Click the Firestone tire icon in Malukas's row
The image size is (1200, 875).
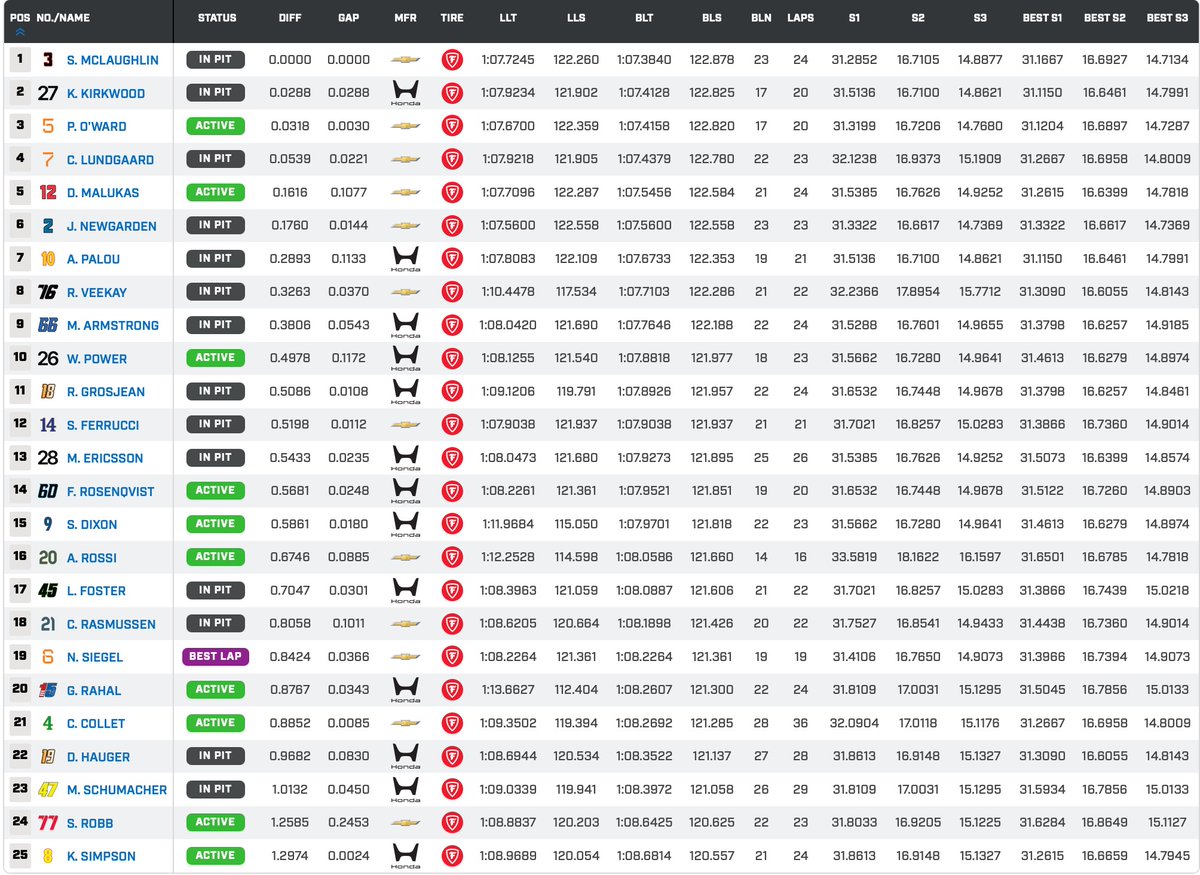click(452, 192)
